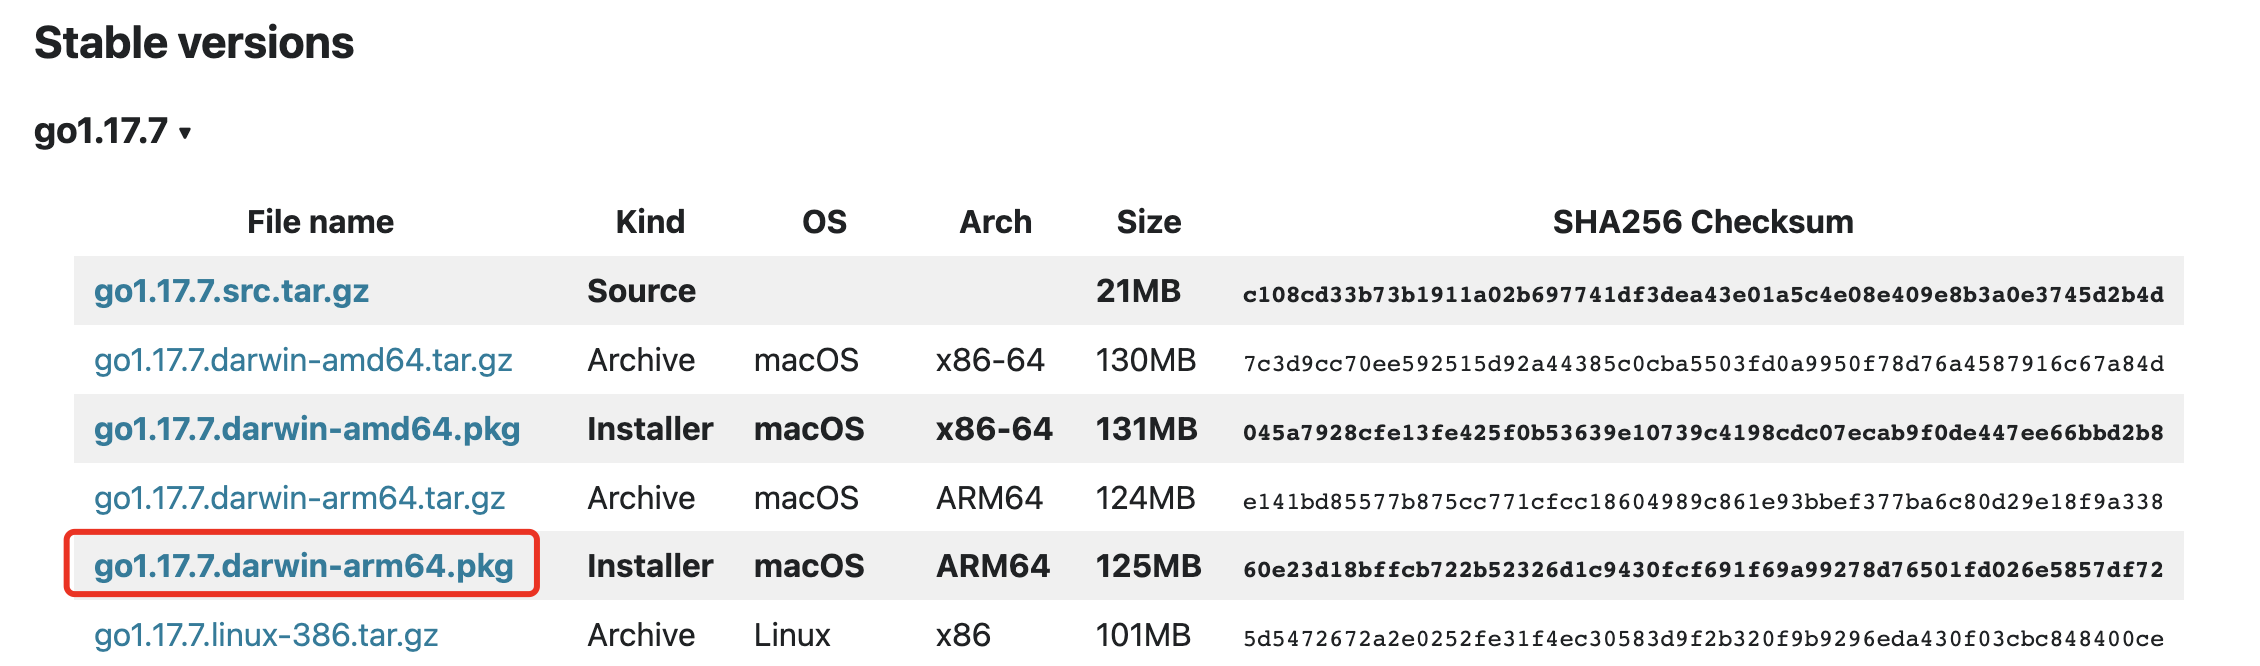Click the Arch column header

tap(995, 222)
